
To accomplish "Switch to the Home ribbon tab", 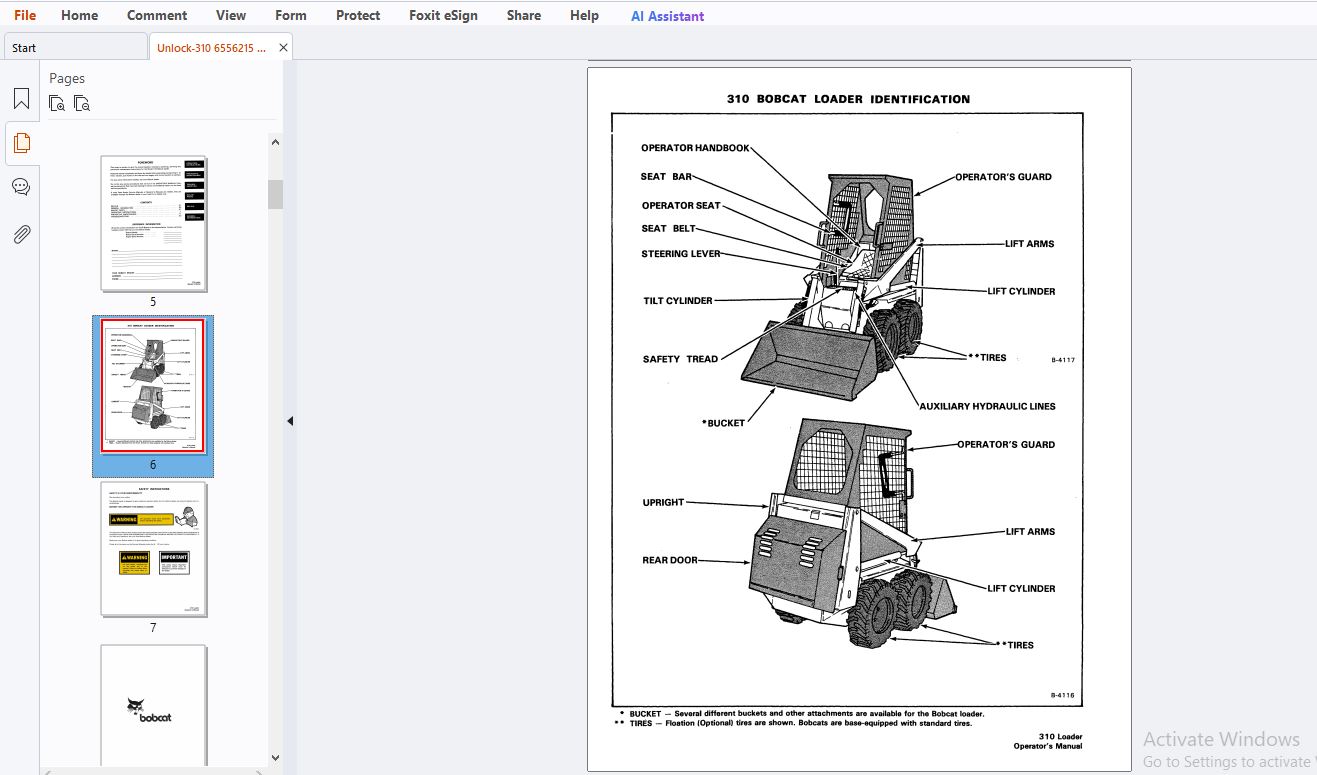I will [79, 15].
